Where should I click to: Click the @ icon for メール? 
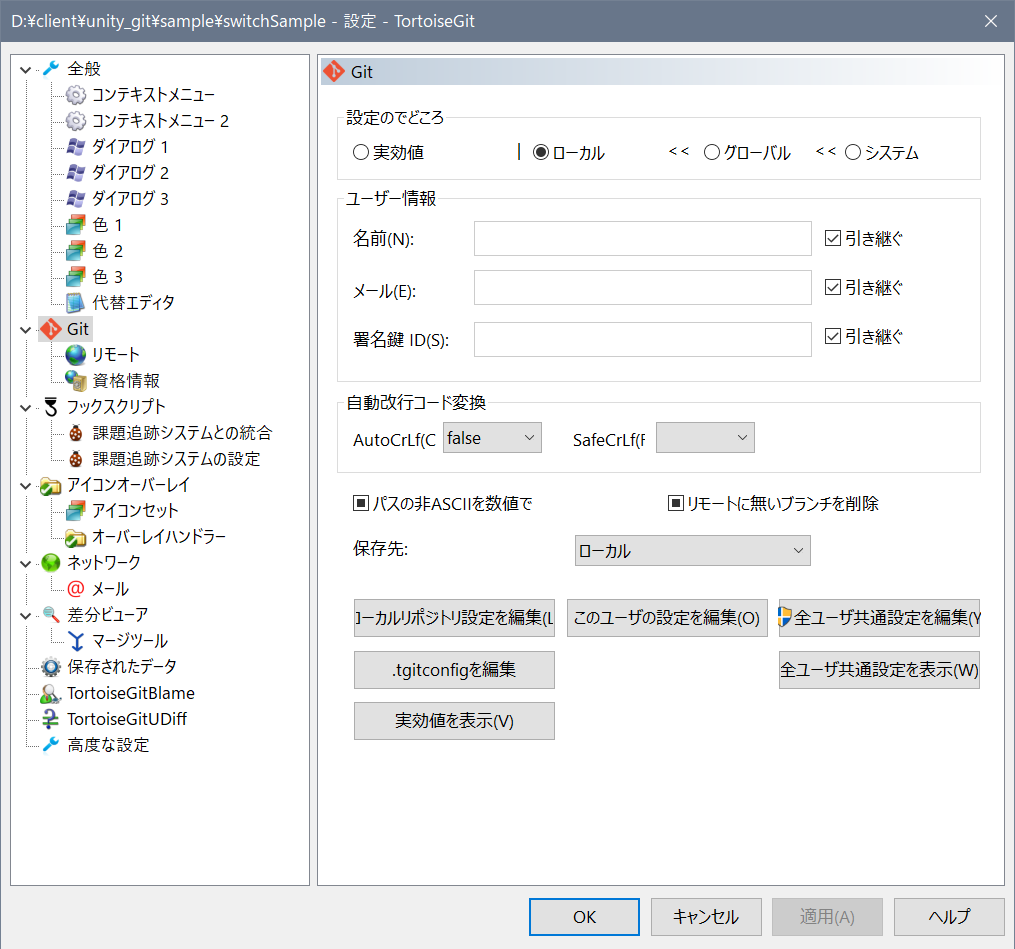point(76,589)
